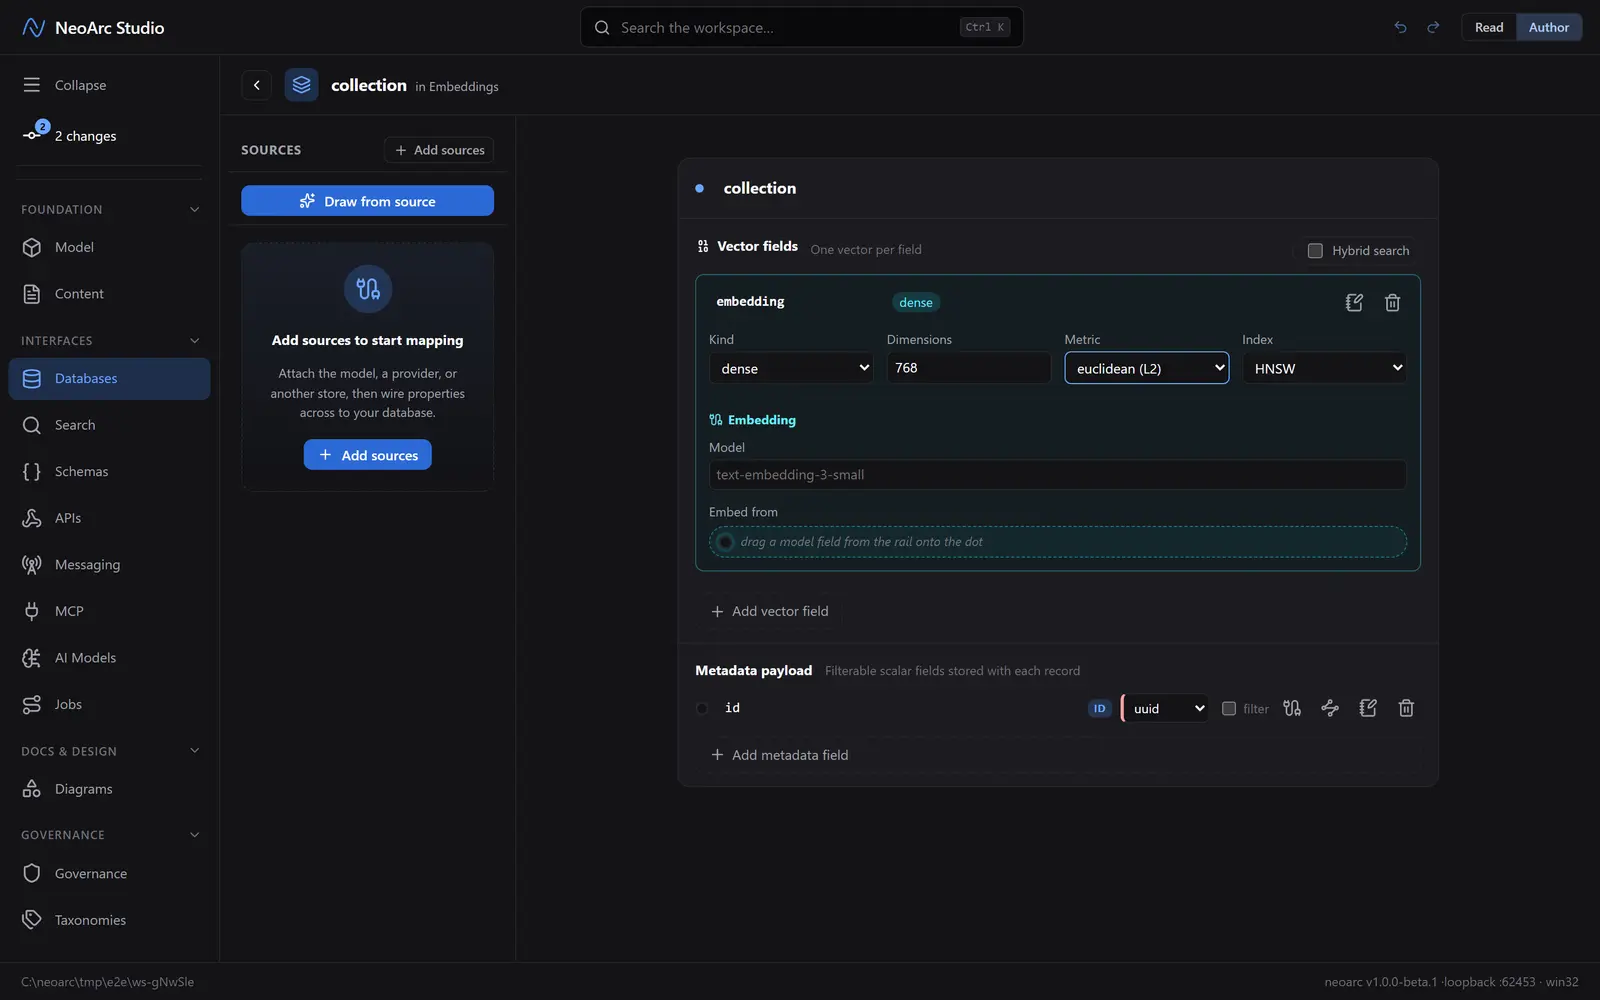Click the trash icon on id row

pyautogui.click(x=1406, y=708)
